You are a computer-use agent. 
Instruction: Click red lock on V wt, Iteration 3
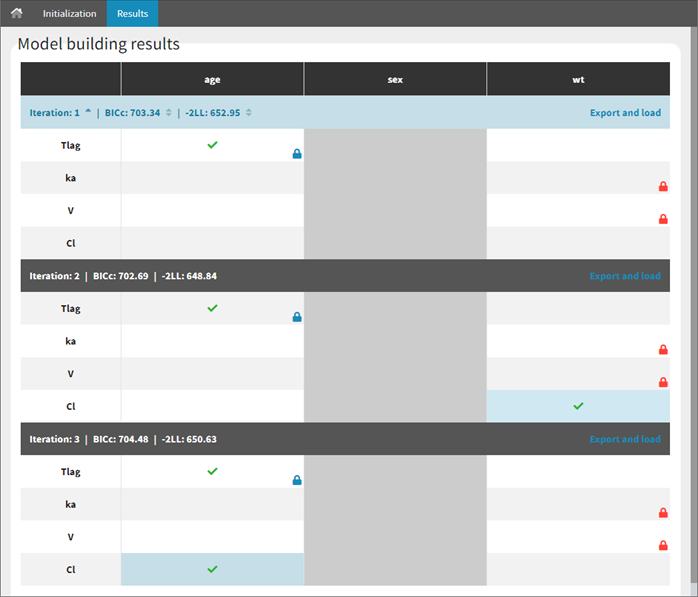click(x=662, y=545)
